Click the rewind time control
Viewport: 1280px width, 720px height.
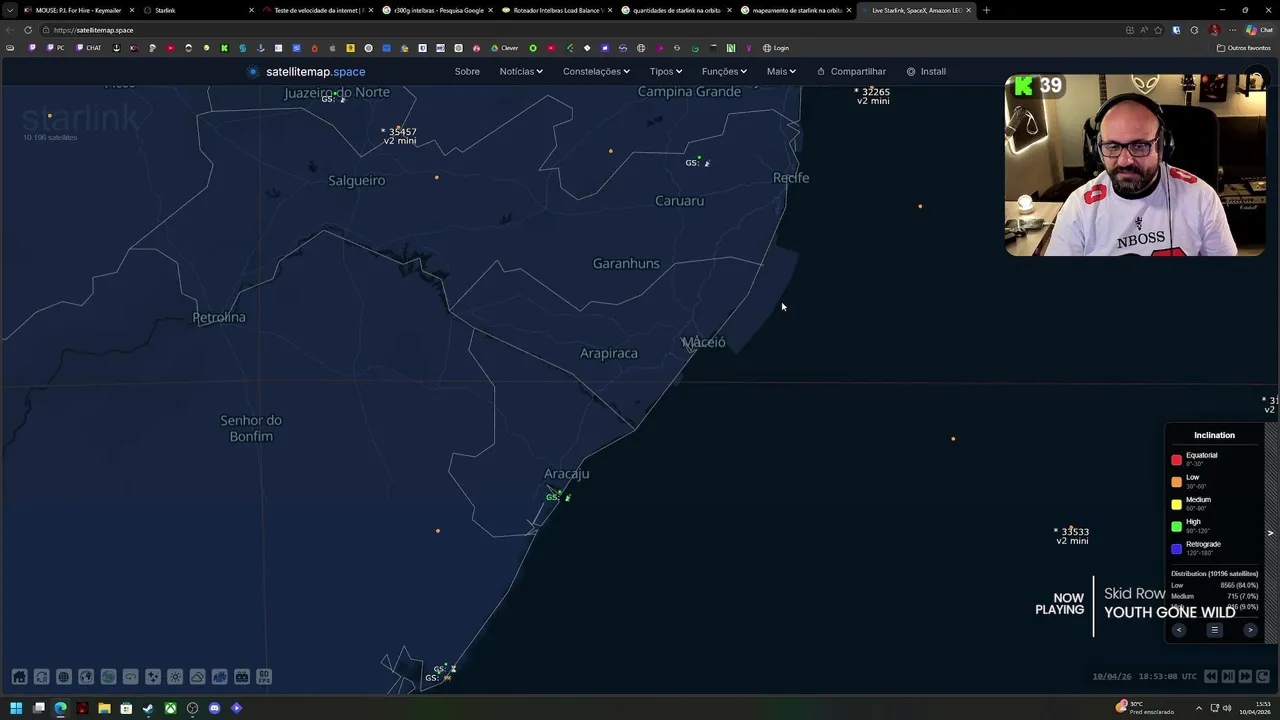pyautogui.click(x=1211, y=677)
